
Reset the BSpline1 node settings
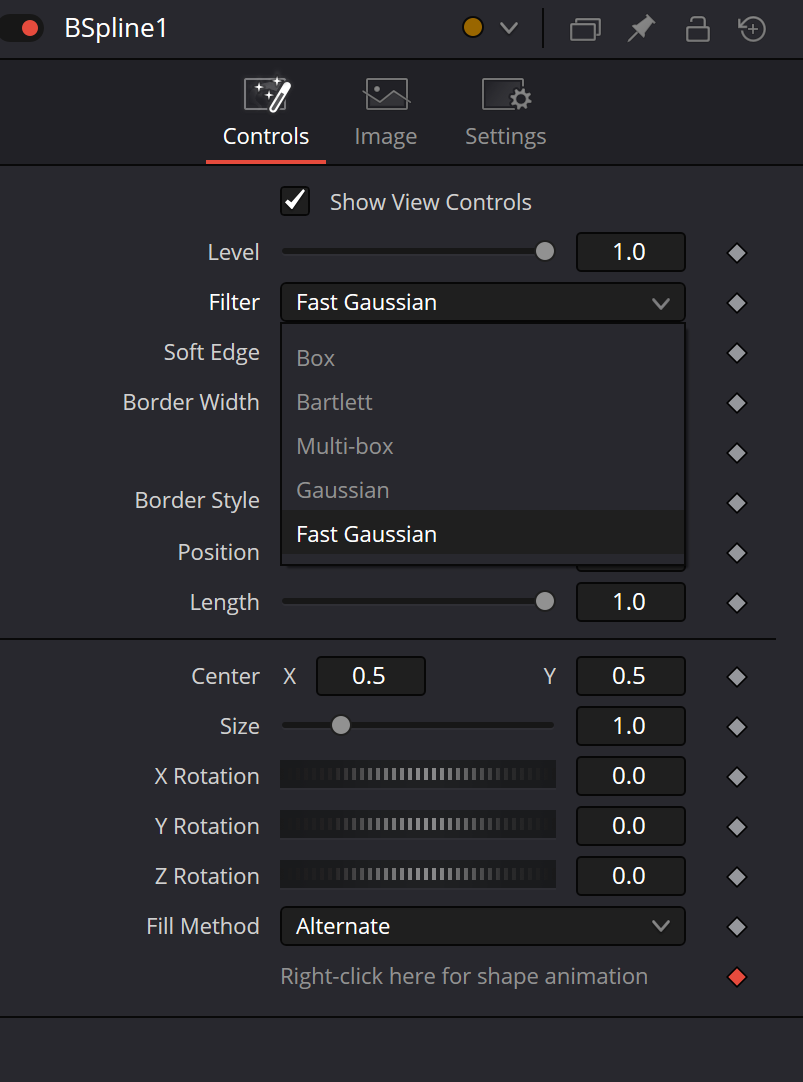coord(752,29)
